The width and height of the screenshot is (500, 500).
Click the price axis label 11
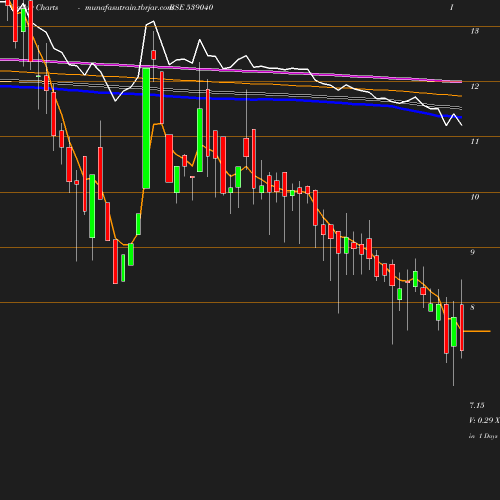click(475, 142)
